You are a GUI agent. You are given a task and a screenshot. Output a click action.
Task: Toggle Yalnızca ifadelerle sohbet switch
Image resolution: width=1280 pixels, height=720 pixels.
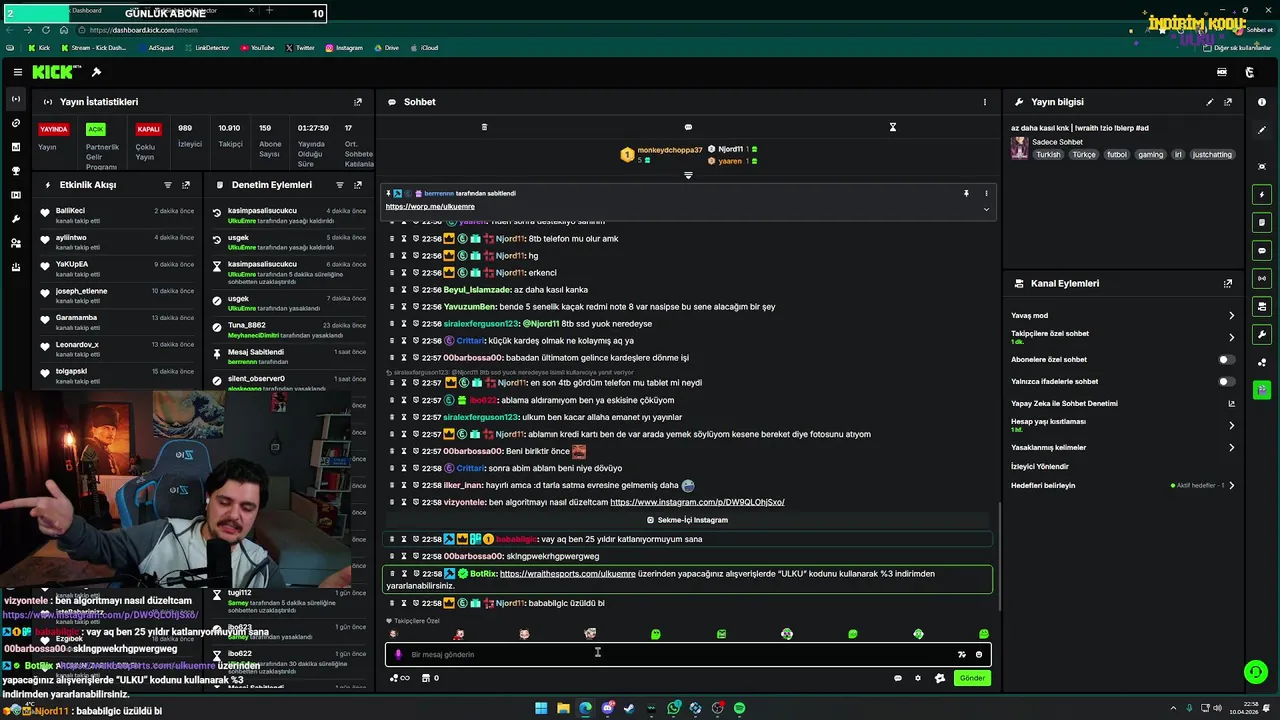click(x=1225, y=381)
